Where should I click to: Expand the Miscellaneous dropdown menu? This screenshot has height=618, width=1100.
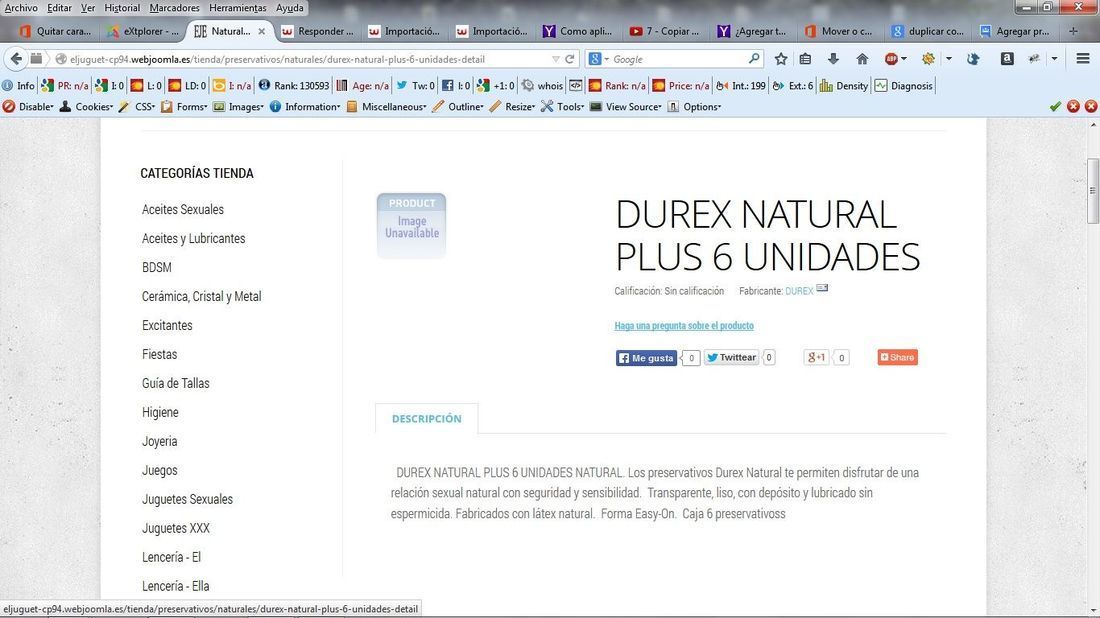point(387,107)
